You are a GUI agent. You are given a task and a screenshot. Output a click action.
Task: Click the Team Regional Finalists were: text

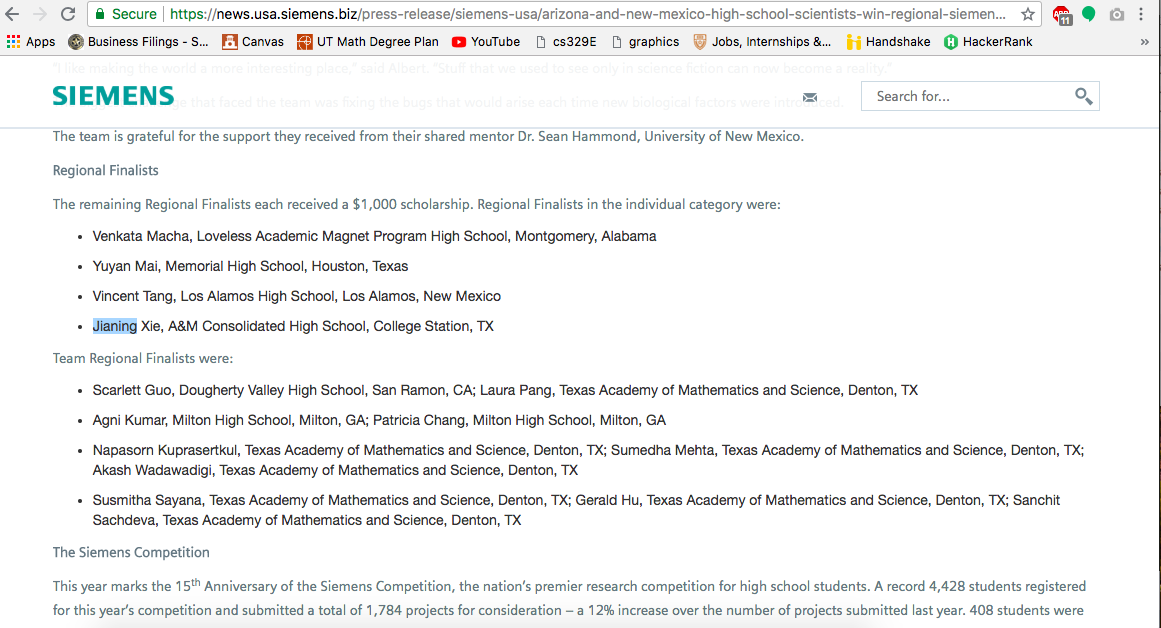click(143, 358)
